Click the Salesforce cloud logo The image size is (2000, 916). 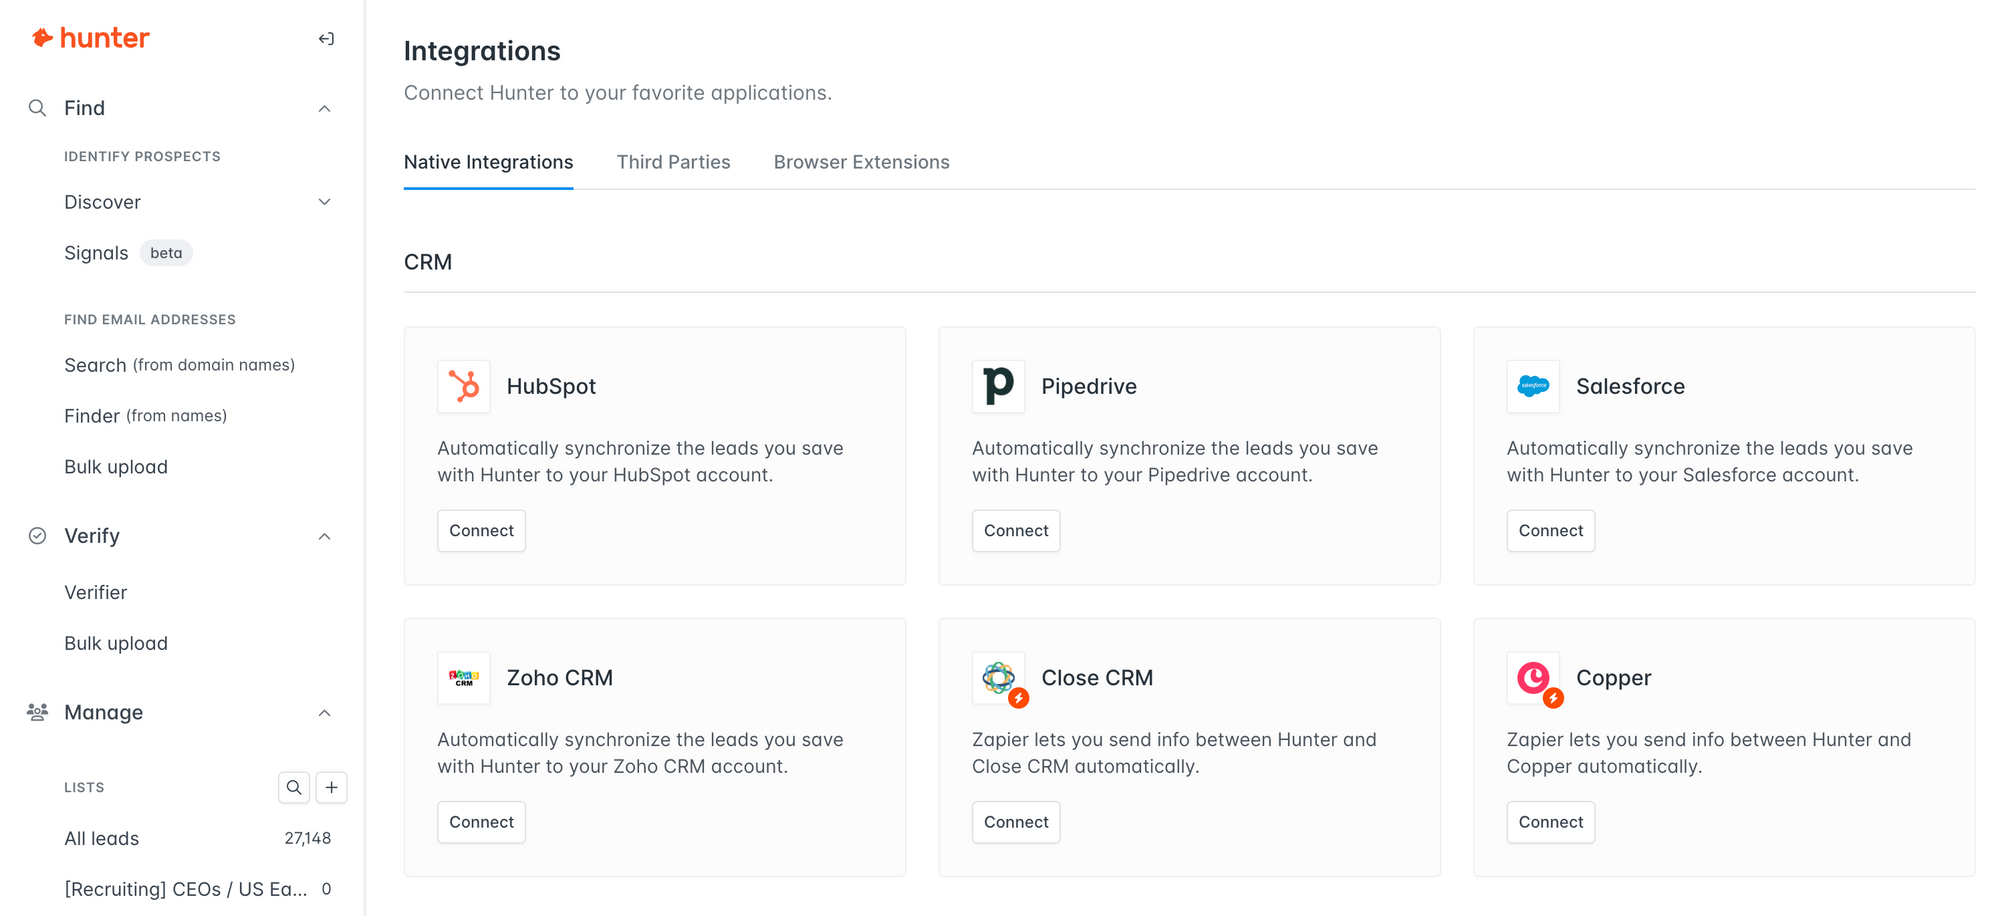click(x=1533, y=386)
